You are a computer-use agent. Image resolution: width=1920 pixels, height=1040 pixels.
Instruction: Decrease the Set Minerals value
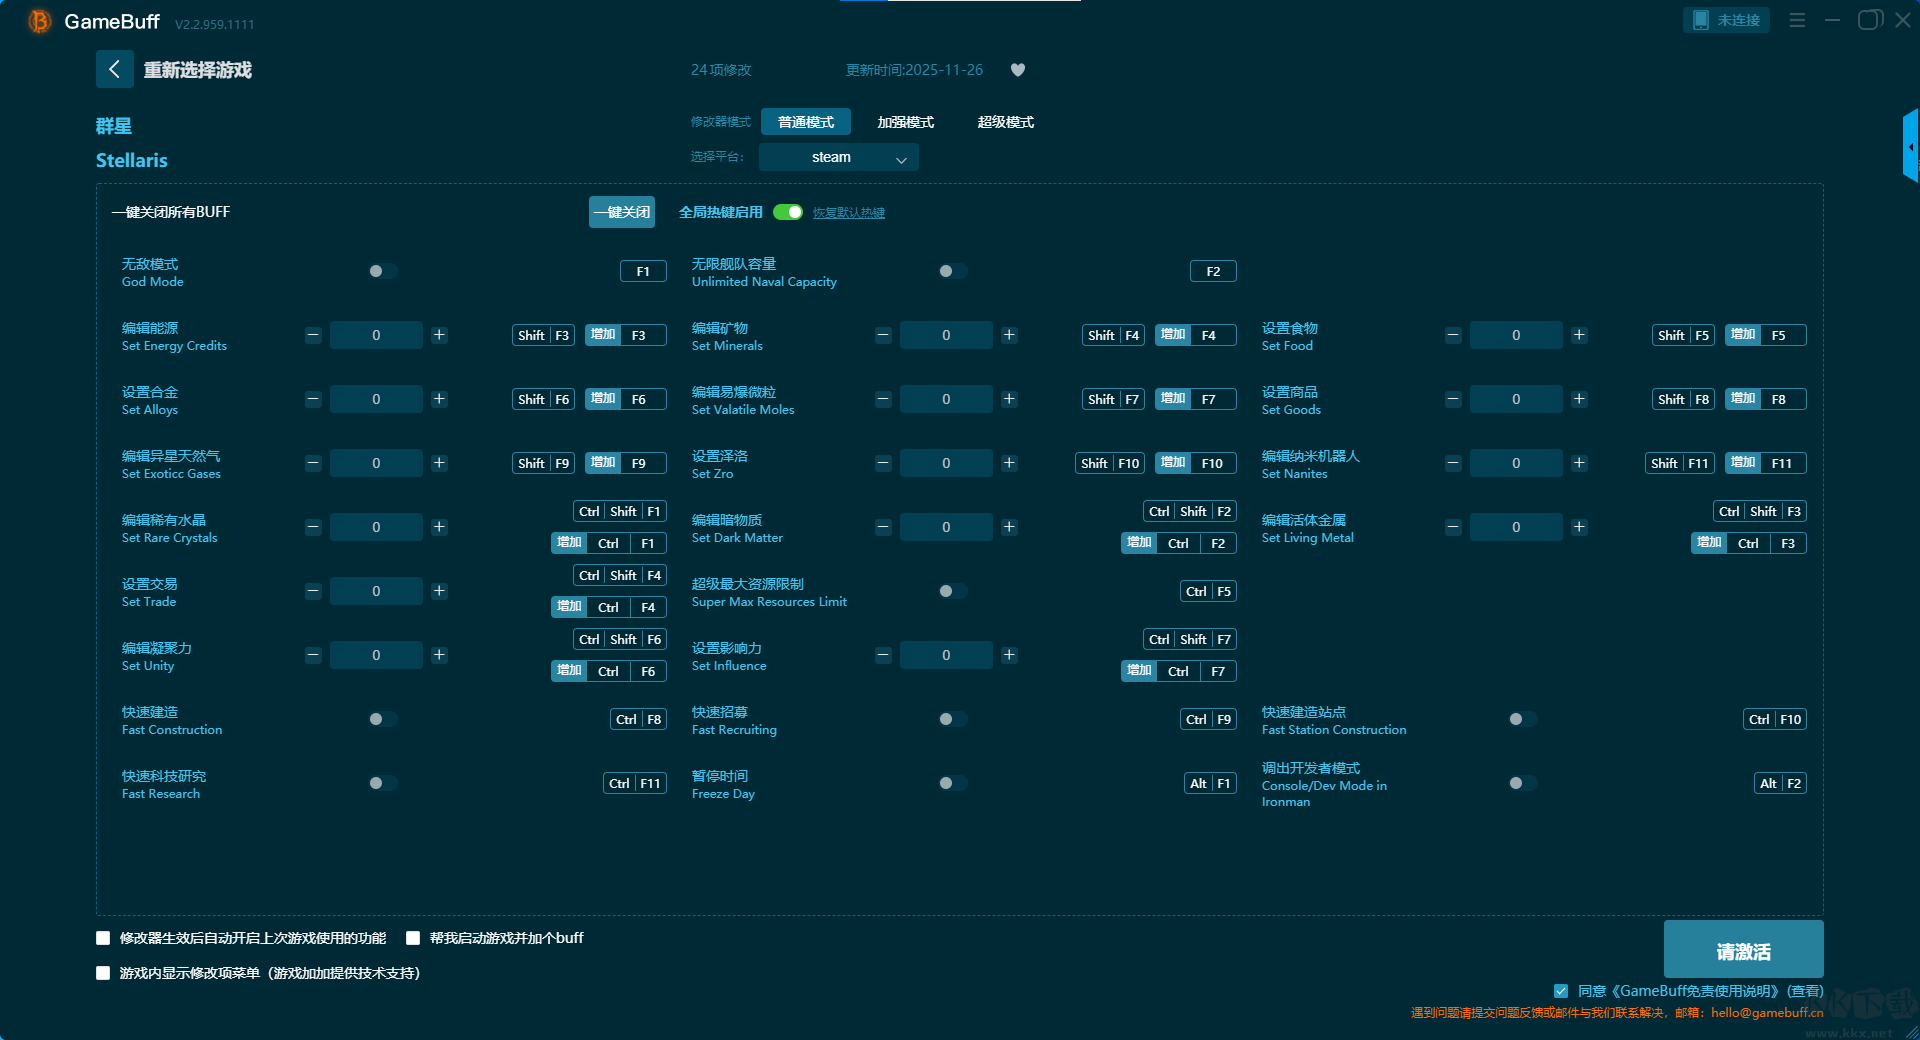pyautogui.click(x=883, y=335)
